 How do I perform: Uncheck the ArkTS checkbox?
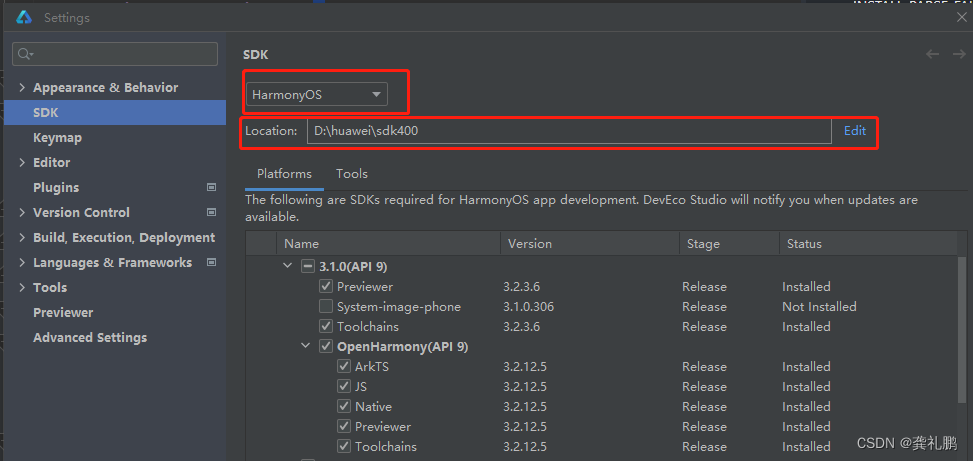tap(344, 367)
